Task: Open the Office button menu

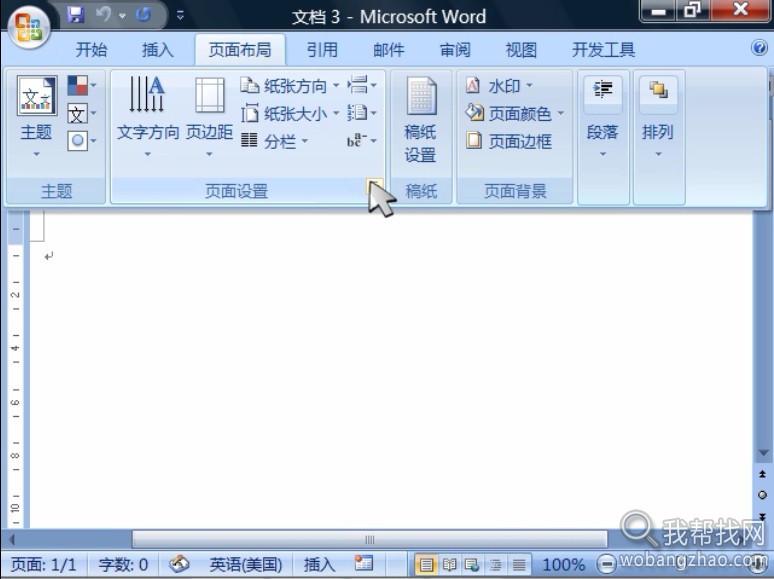Action: (x=28, y=27)
